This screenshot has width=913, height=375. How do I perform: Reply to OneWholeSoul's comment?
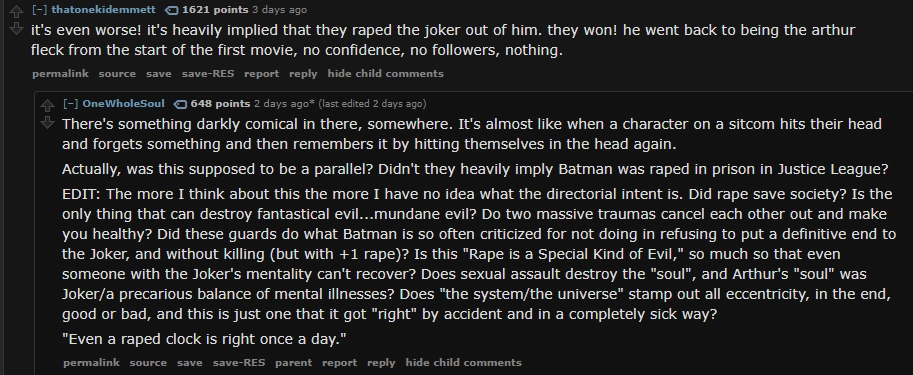click(x=381, y=363)
